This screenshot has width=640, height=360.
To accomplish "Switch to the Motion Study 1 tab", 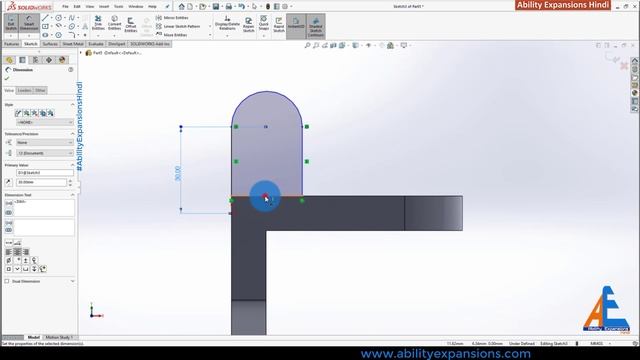I will pos(59,337).
